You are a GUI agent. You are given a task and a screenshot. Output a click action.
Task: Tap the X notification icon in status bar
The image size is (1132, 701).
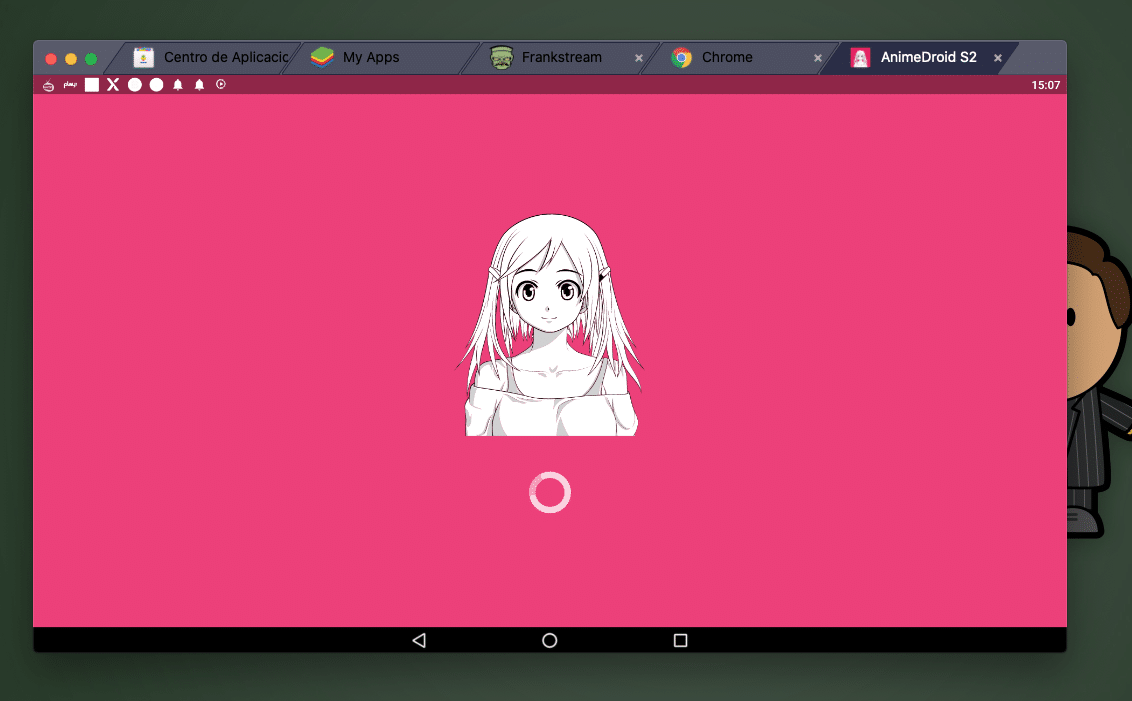(113, 85)
